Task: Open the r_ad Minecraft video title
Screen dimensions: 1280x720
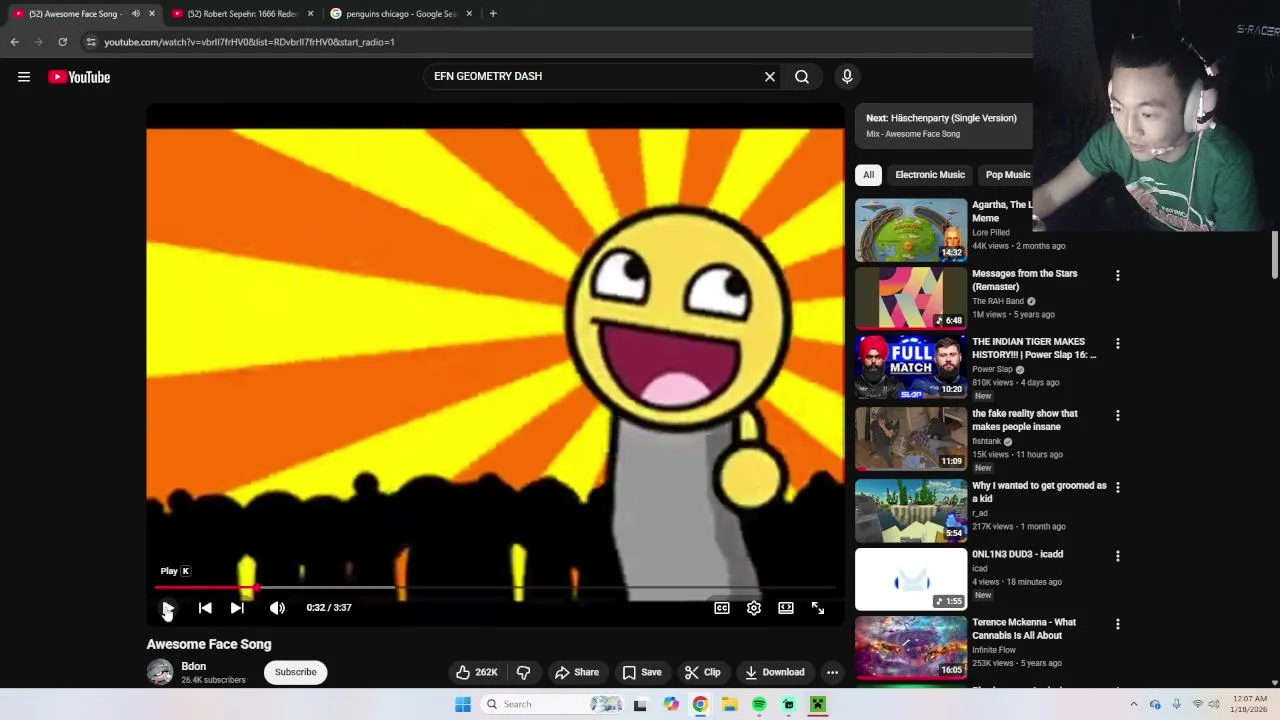Action: click(1039, 492)
